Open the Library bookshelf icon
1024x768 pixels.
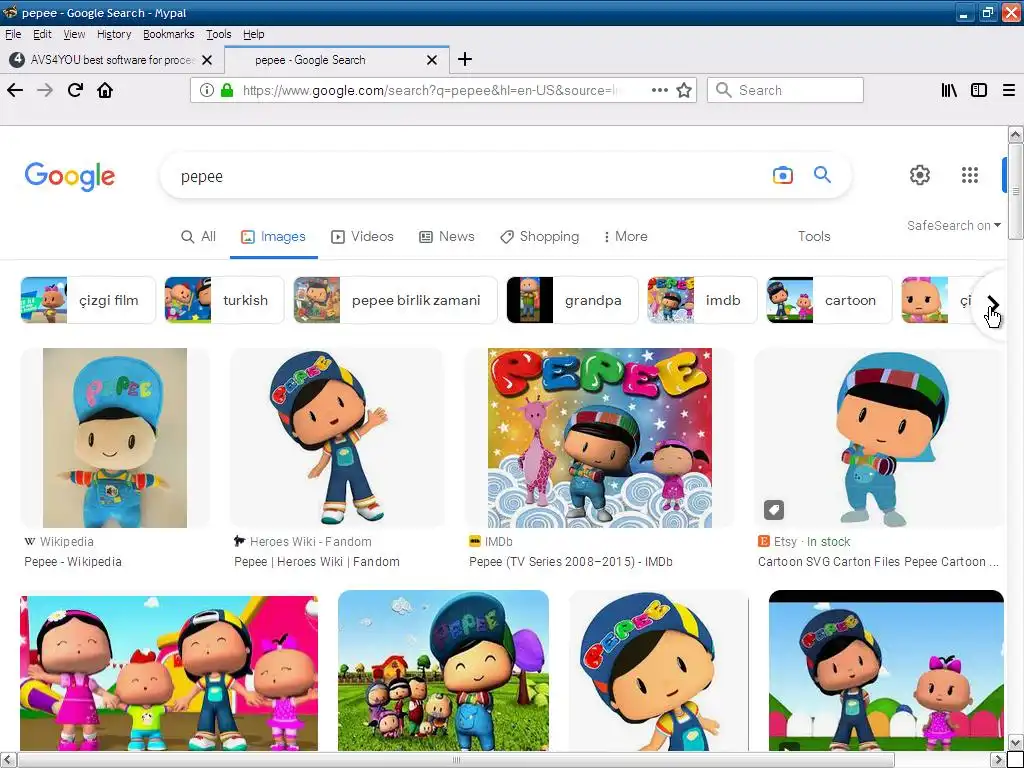(949, 90)
